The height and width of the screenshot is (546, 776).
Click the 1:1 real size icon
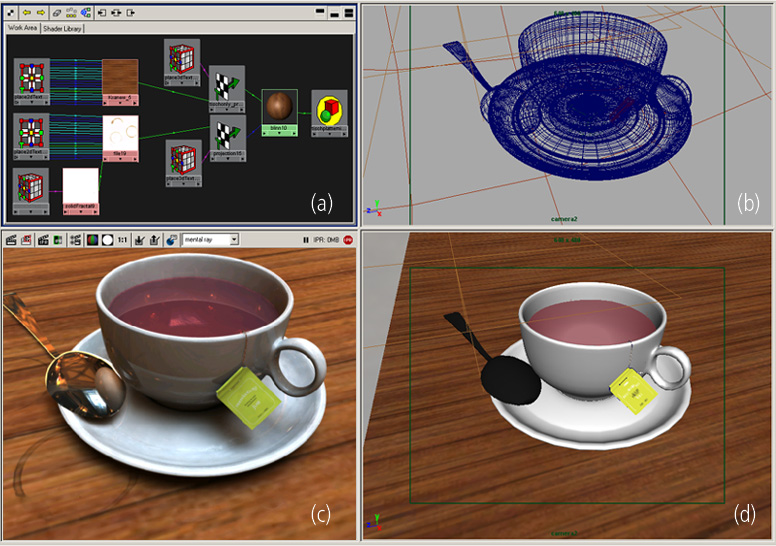pos(123,240)
